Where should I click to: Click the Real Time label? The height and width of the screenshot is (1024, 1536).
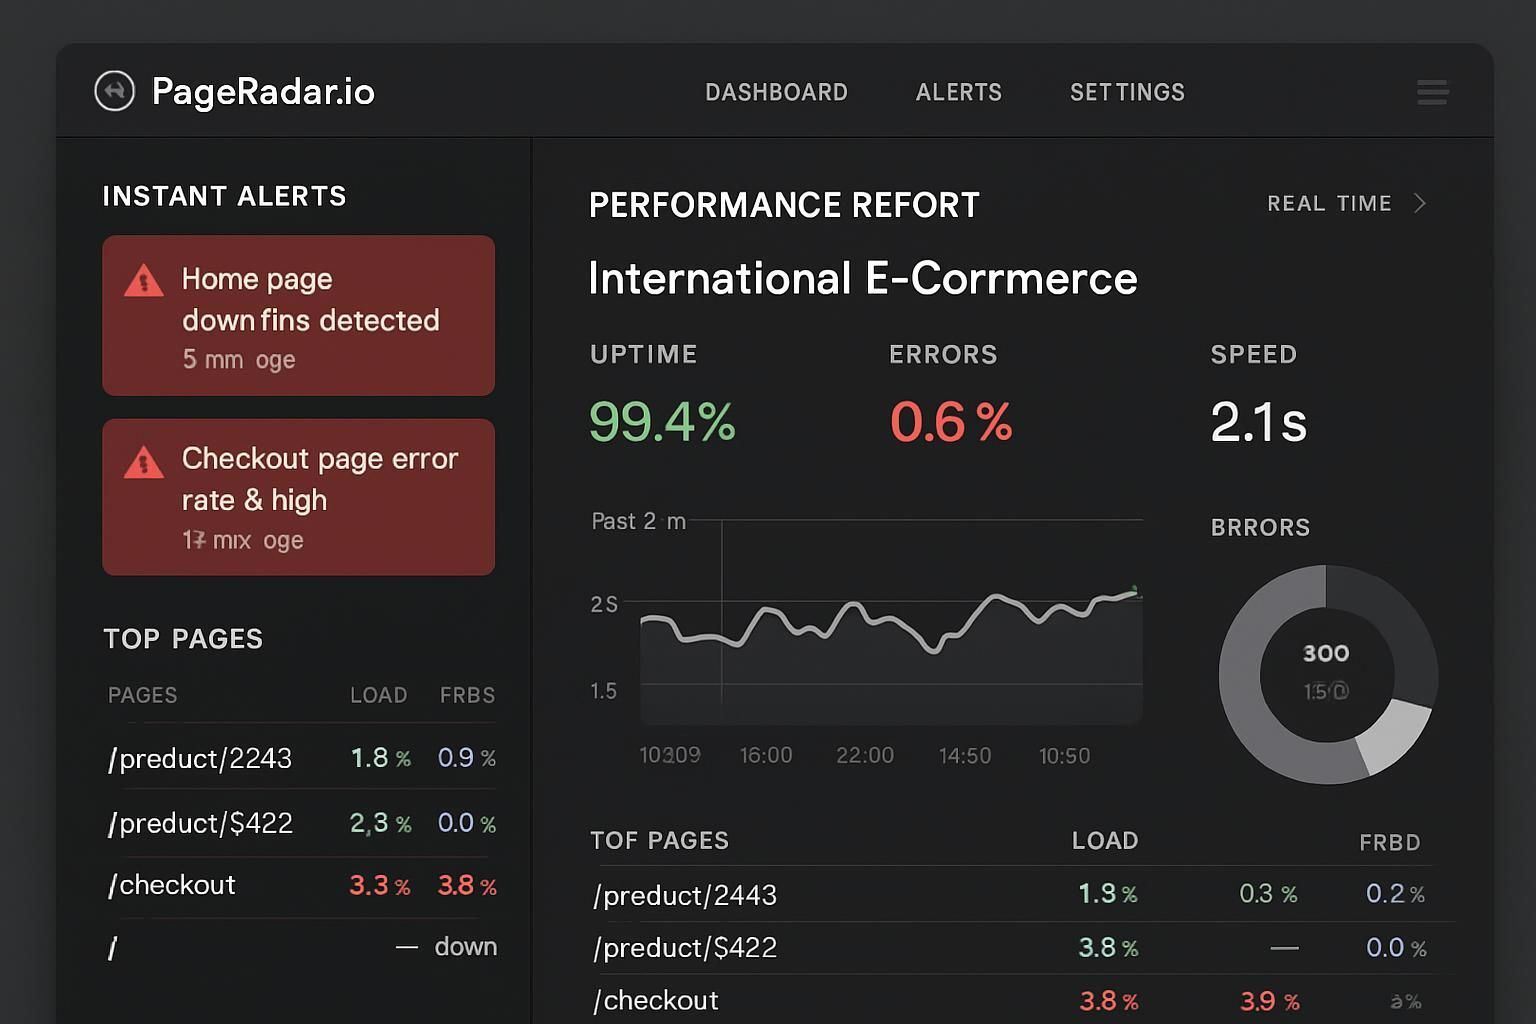click(x=1329, y=203)
